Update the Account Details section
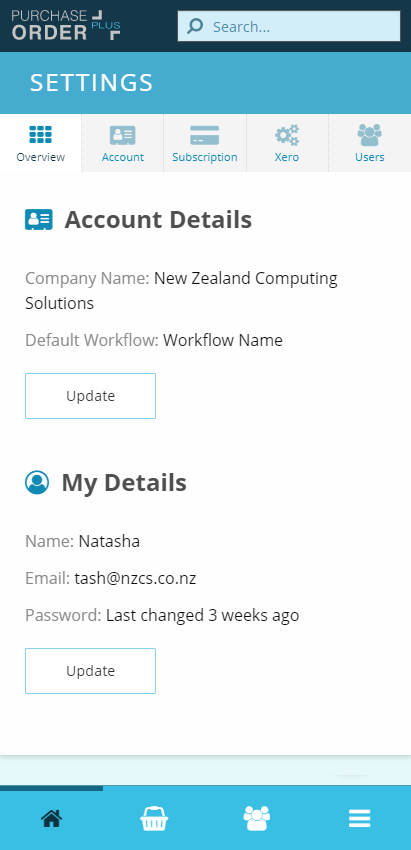 pos(91,396)
